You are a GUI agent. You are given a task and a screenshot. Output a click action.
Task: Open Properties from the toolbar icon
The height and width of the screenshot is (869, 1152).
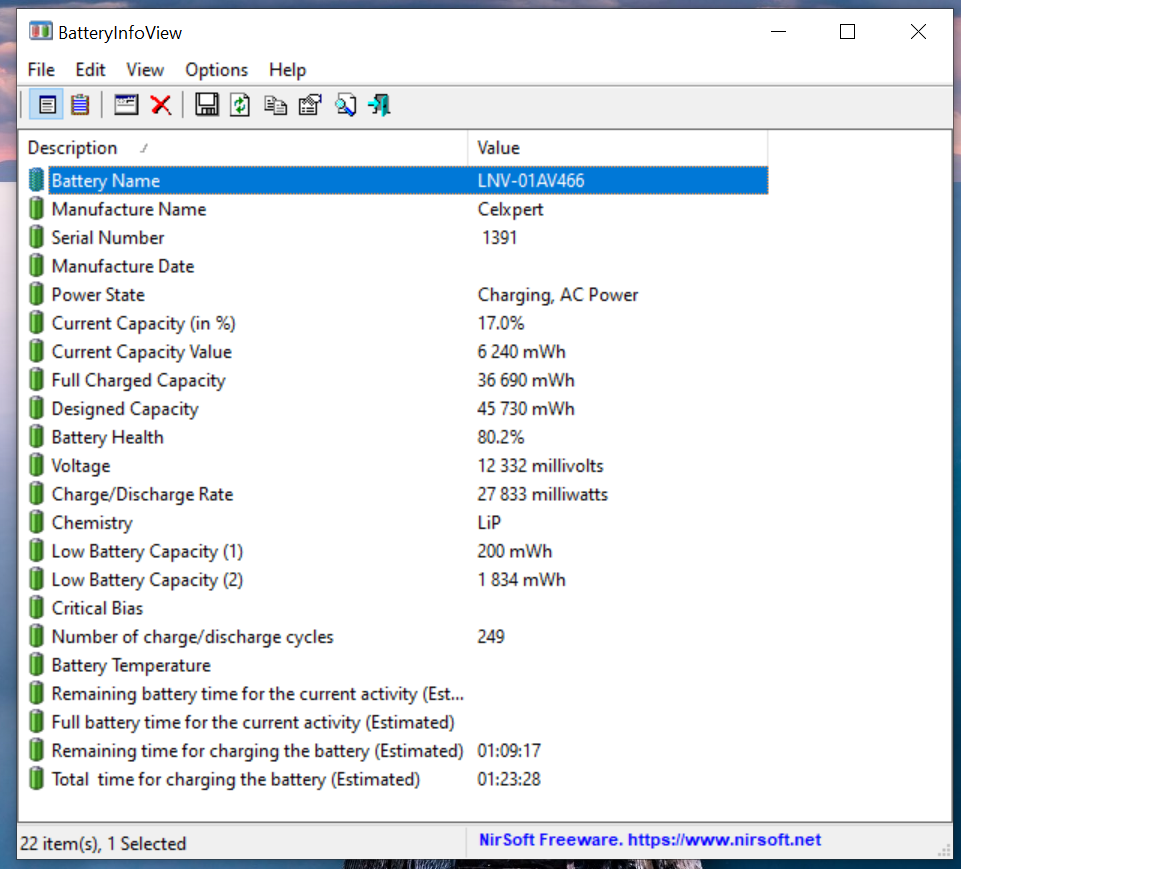click(310, 105)
